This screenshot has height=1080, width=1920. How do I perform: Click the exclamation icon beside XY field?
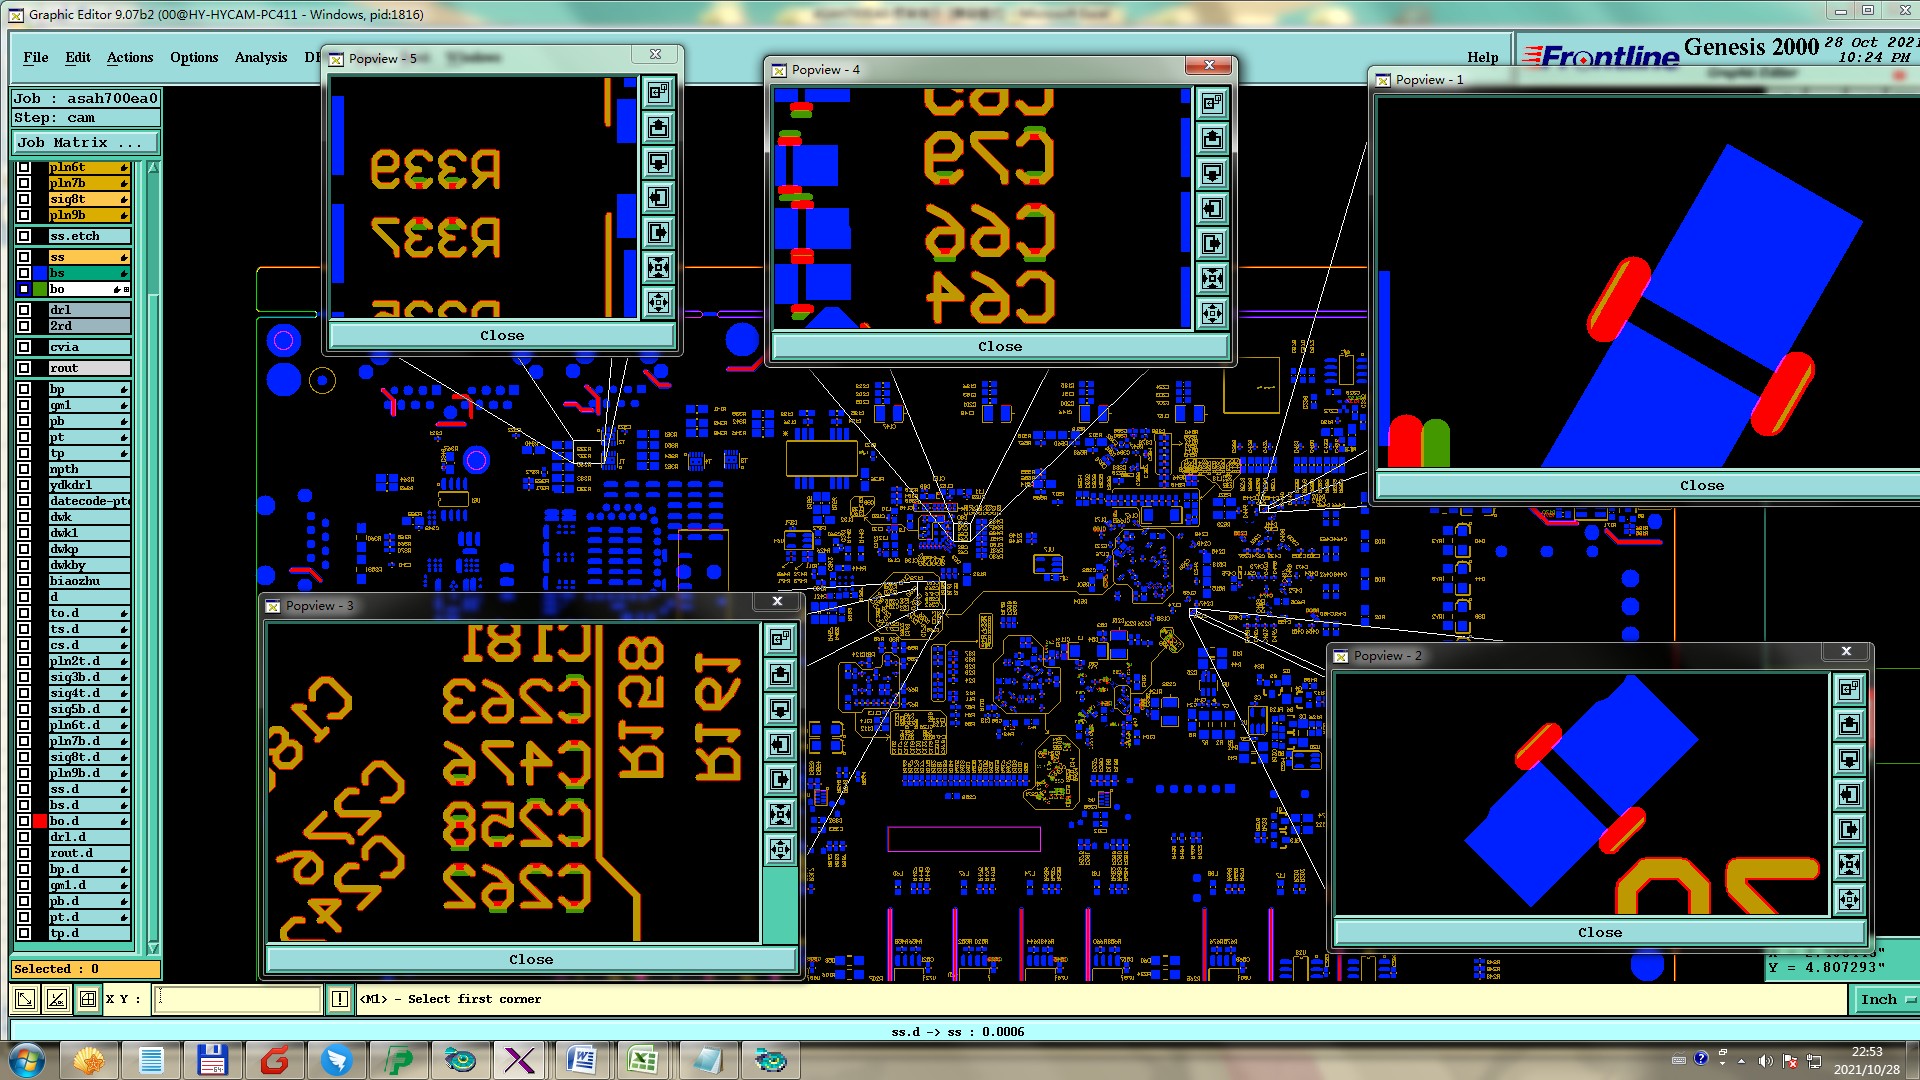pos(340,998)
